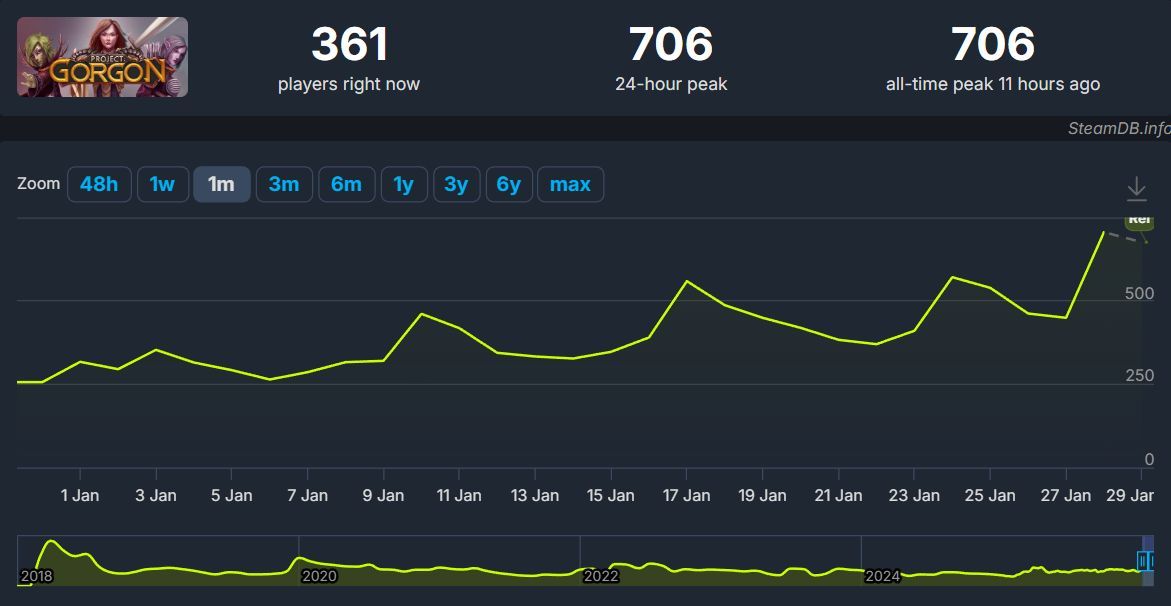Click the Project Gorgon game thumbnail
This screenshot has width=1171, height=606.
pyautogui.click(x=102, y=57)
